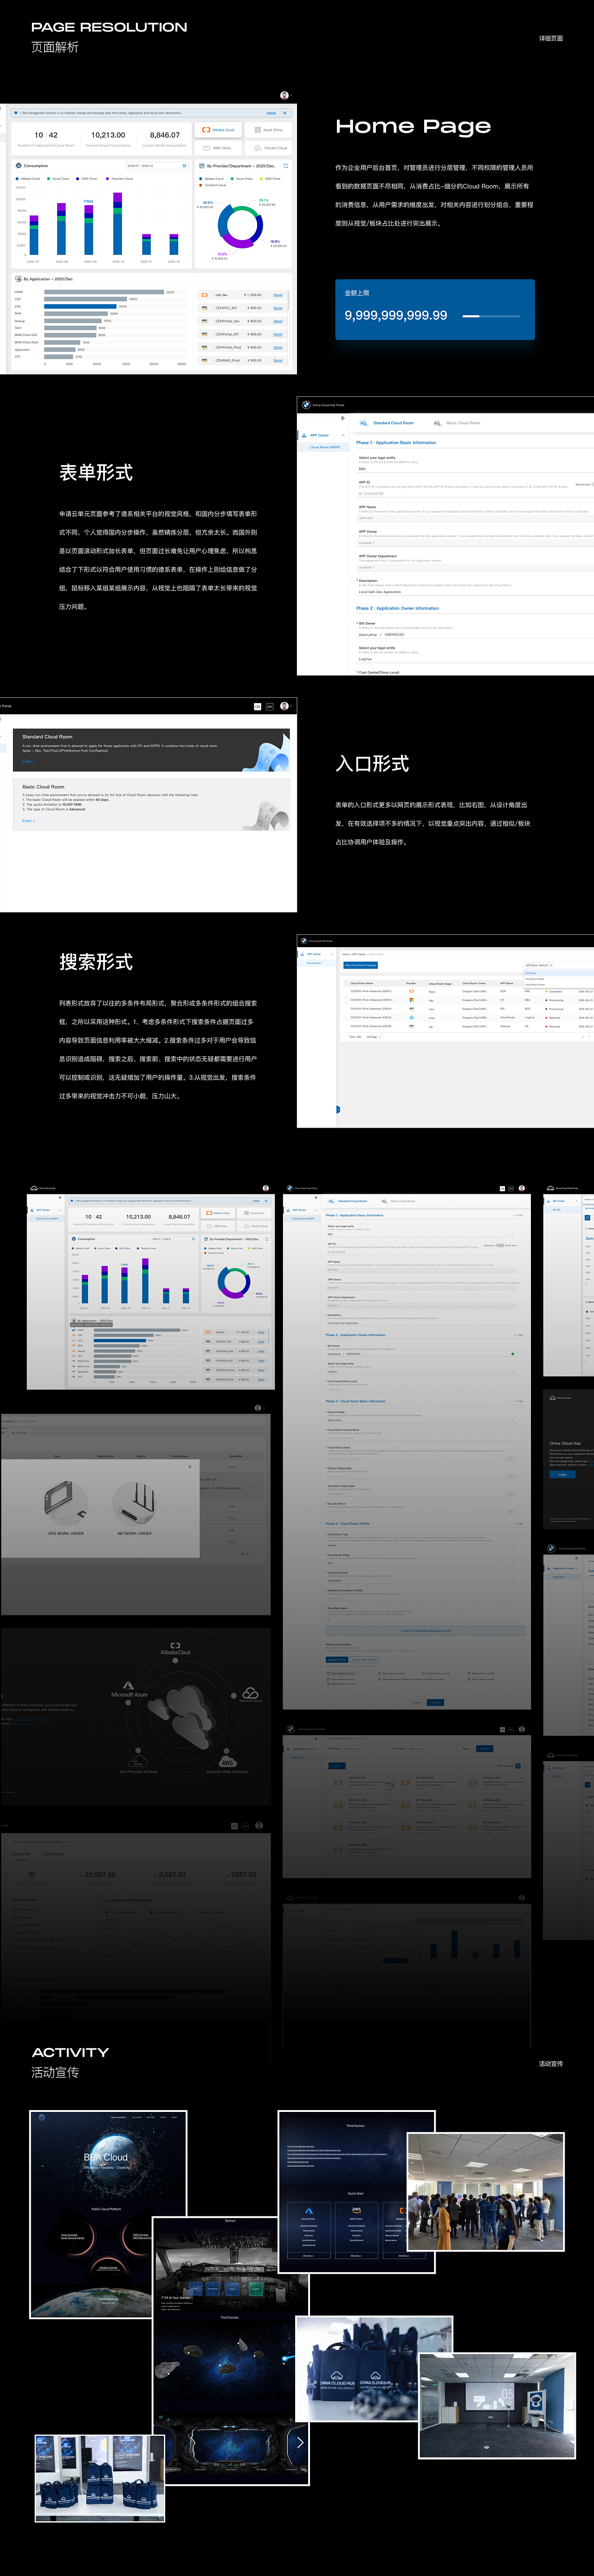This screenshot has width=594, height=2576.
Task: Open Detail link for CDHRA01_Prod row in large dashboard
Action: [x=278, y=360]
